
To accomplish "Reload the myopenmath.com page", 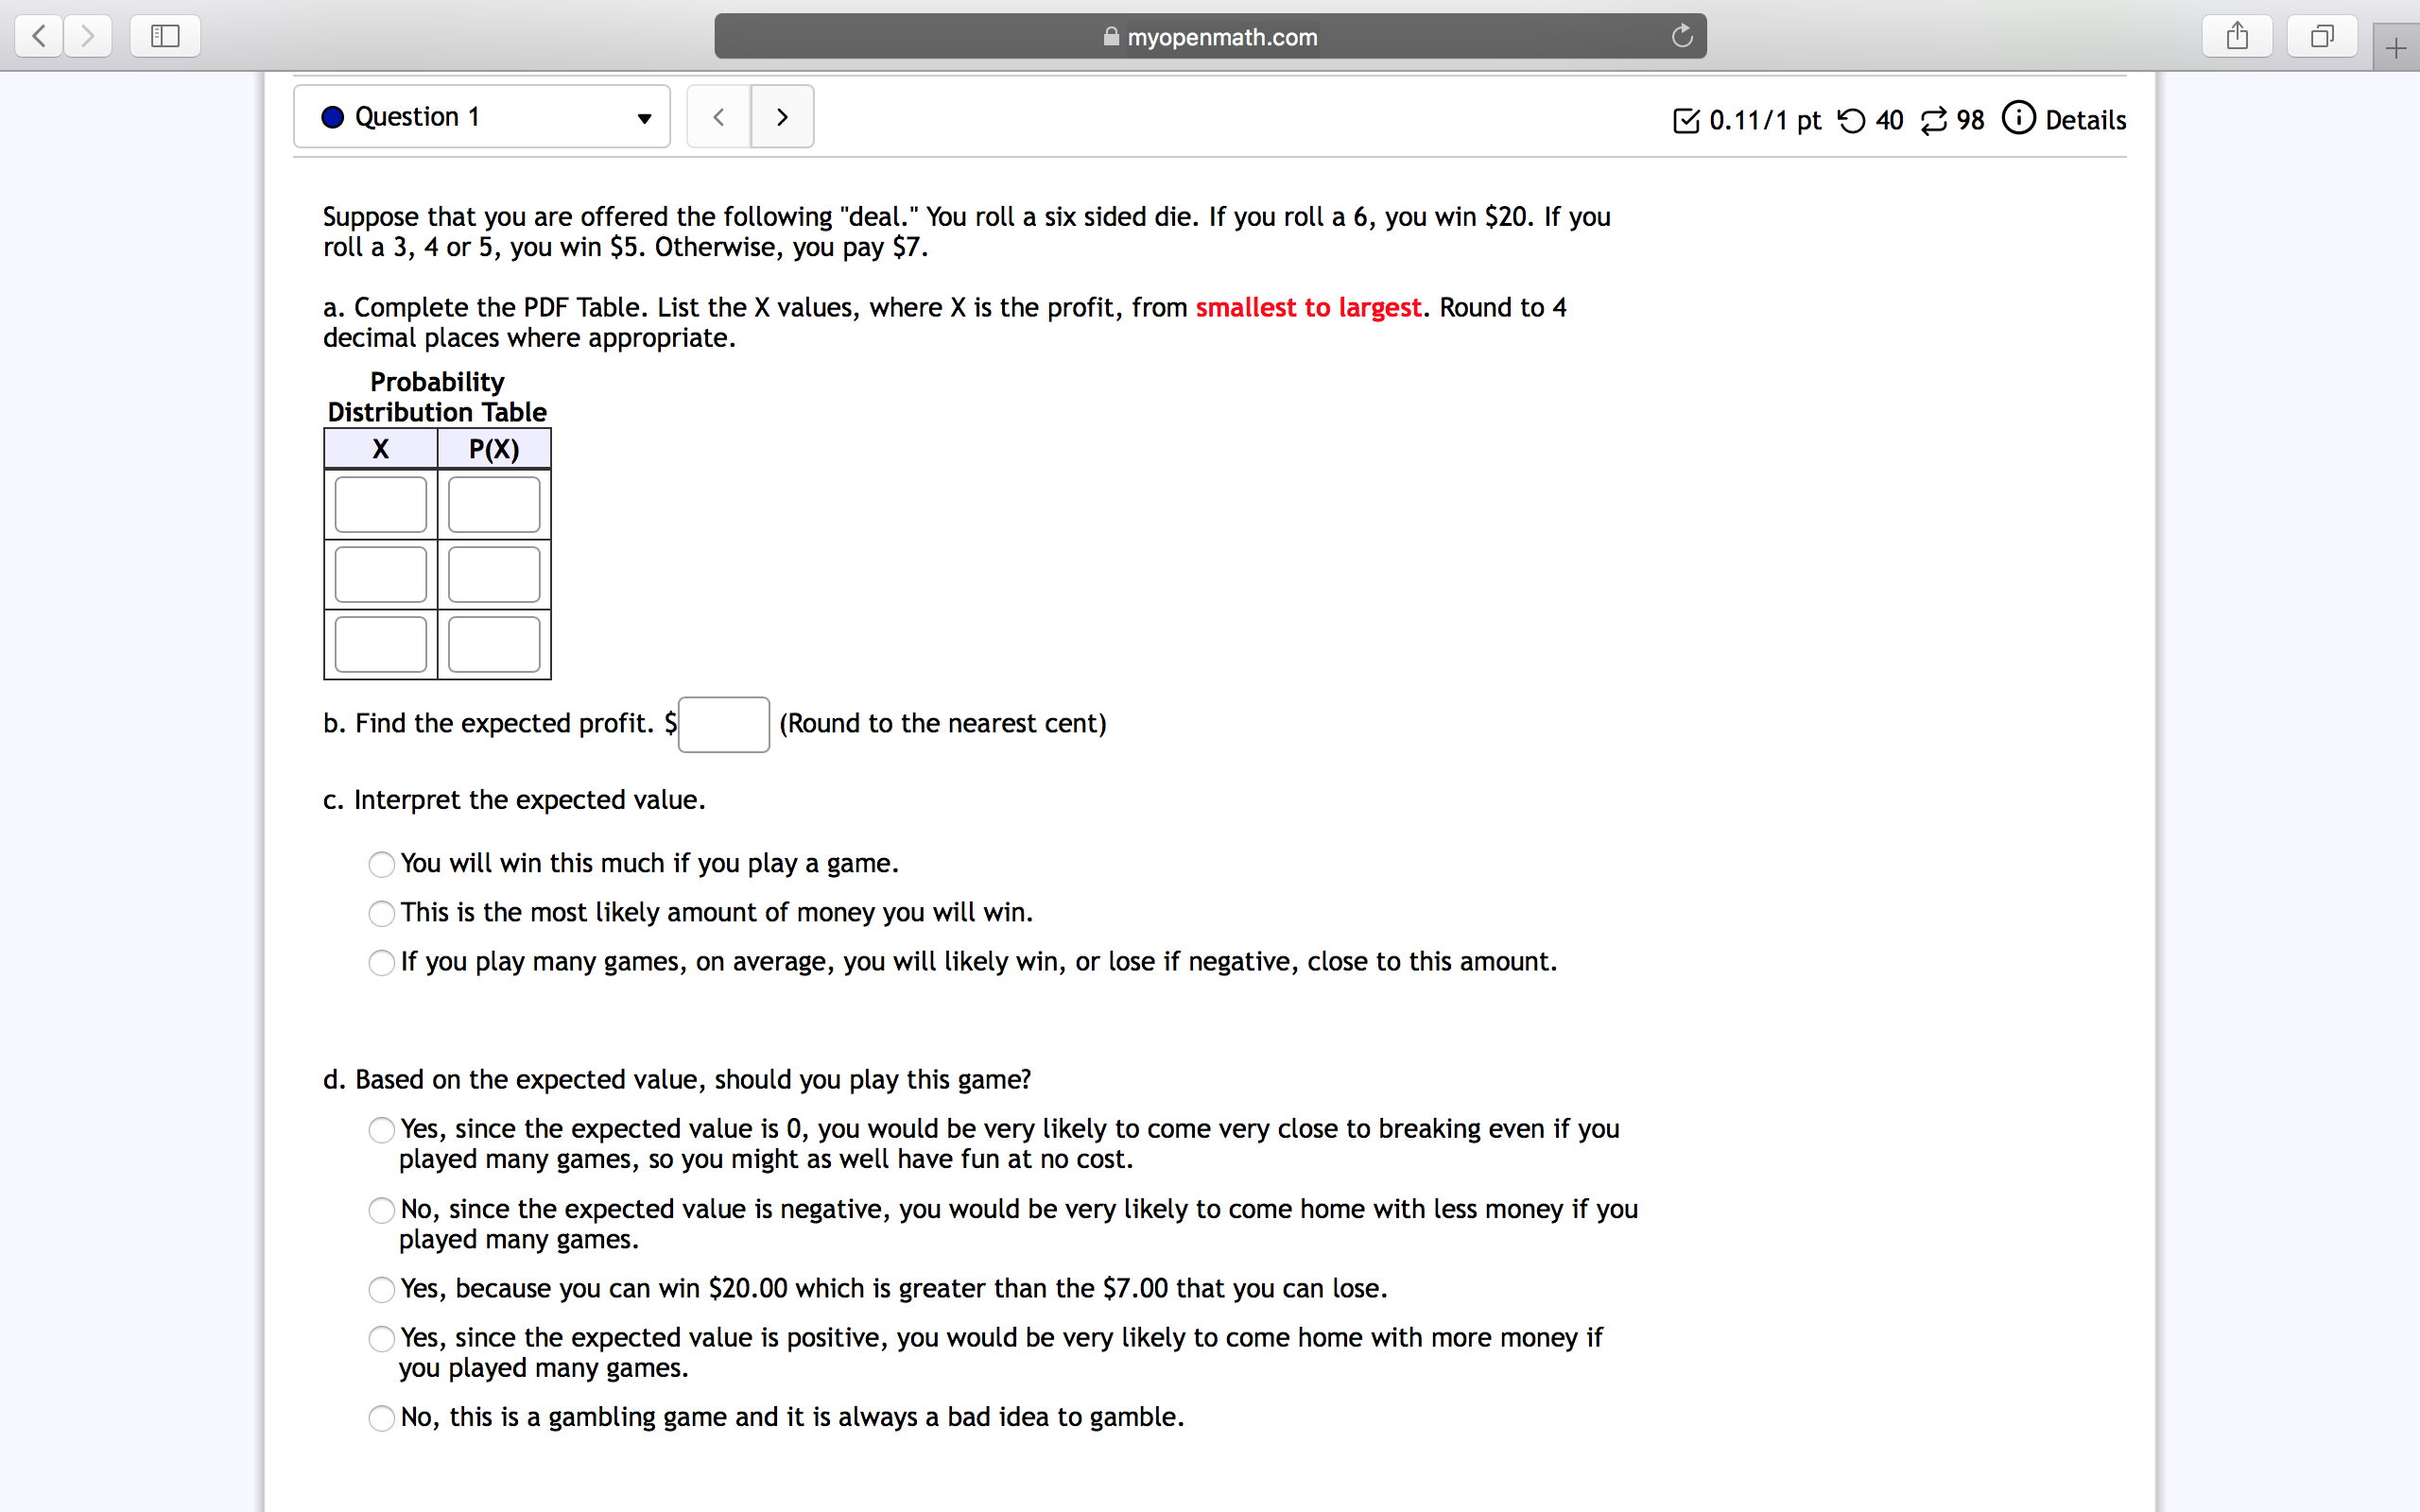I will (1680, 36).
